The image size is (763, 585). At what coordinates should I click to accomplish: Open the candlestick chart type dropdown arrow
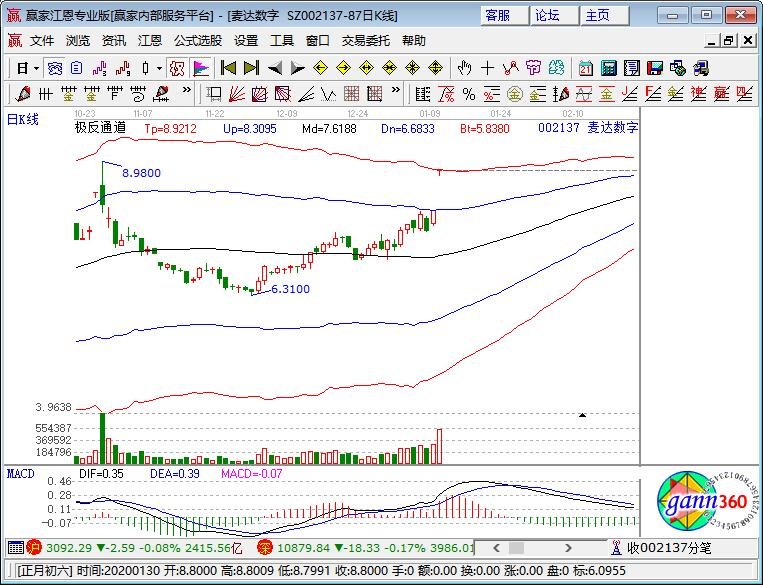[x=159, y=69]
